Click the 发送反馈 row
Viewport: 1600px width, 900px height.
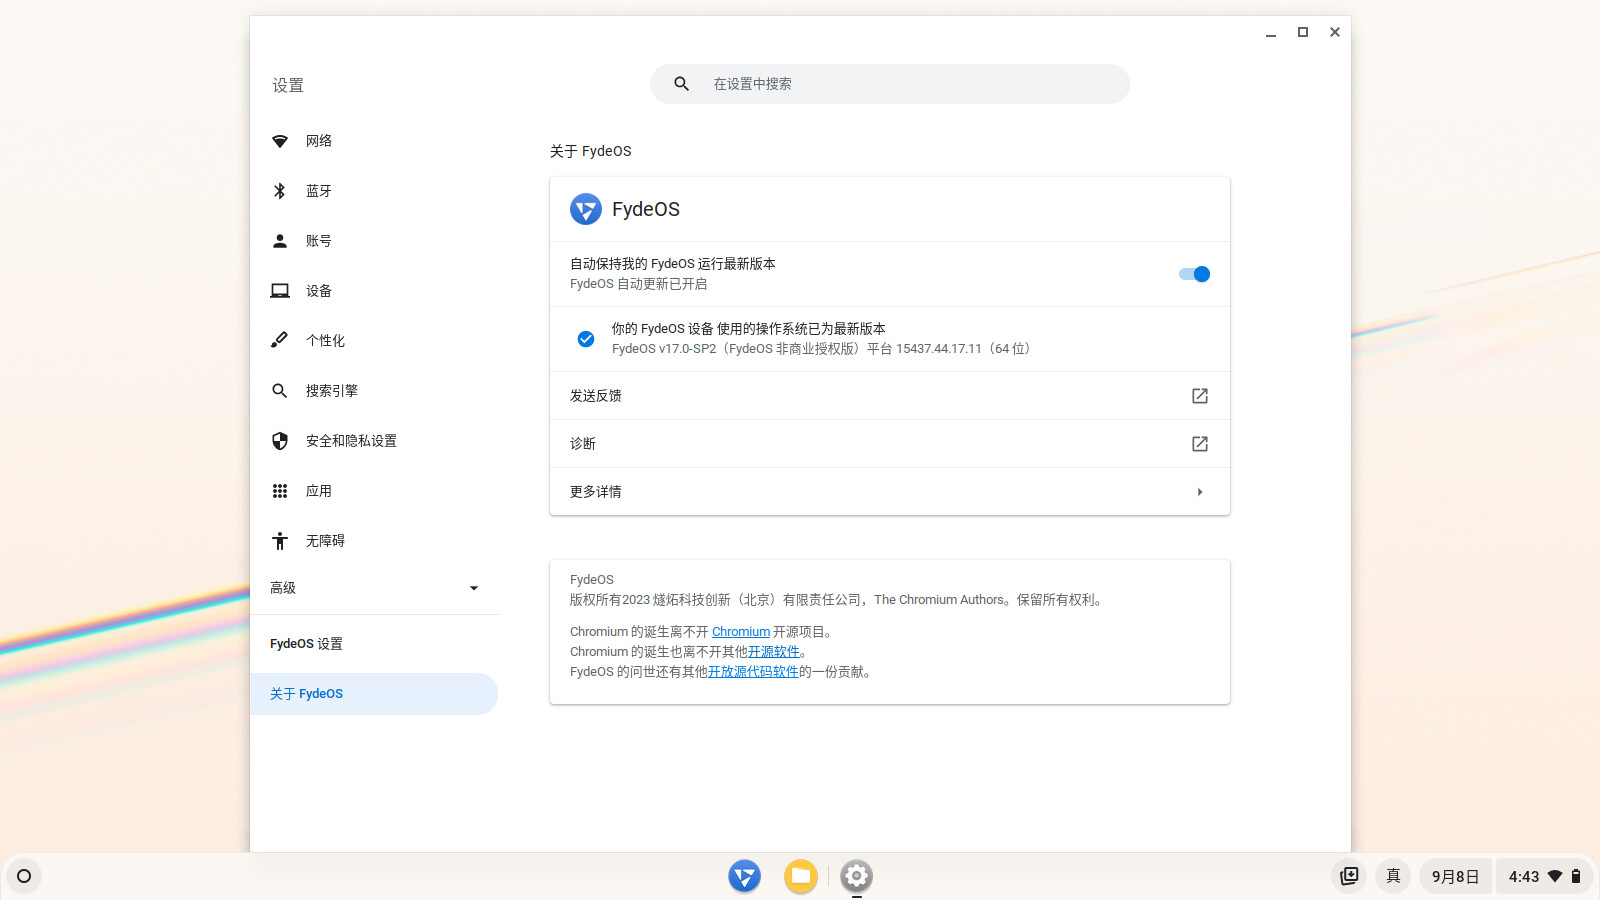[890, 396]
